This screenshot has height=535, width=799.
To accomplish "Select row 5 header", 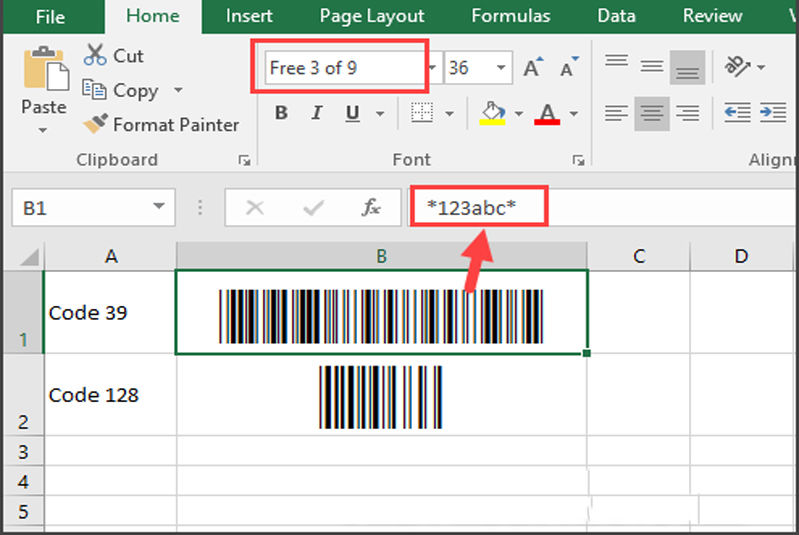I will [x=22, y=511].
